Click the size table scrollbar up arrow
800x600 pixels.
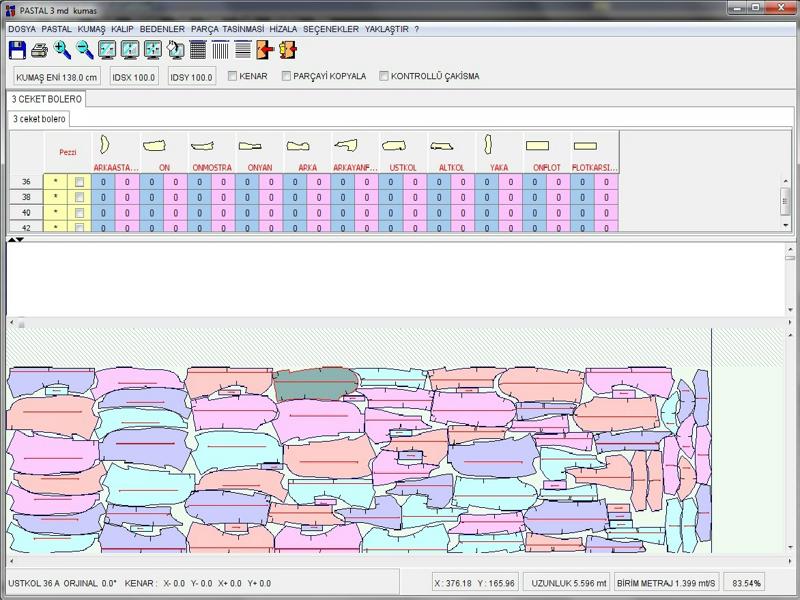tap(785, 181)
